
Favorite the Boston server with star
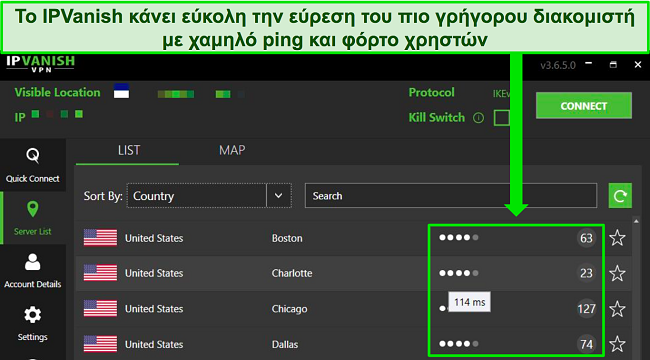click(x=617, y=238)
